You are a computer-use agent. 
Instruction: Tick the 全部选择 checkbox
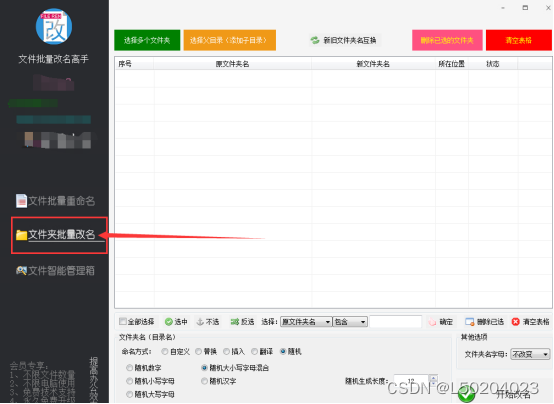pyautogui.click(x=123, y=321)
